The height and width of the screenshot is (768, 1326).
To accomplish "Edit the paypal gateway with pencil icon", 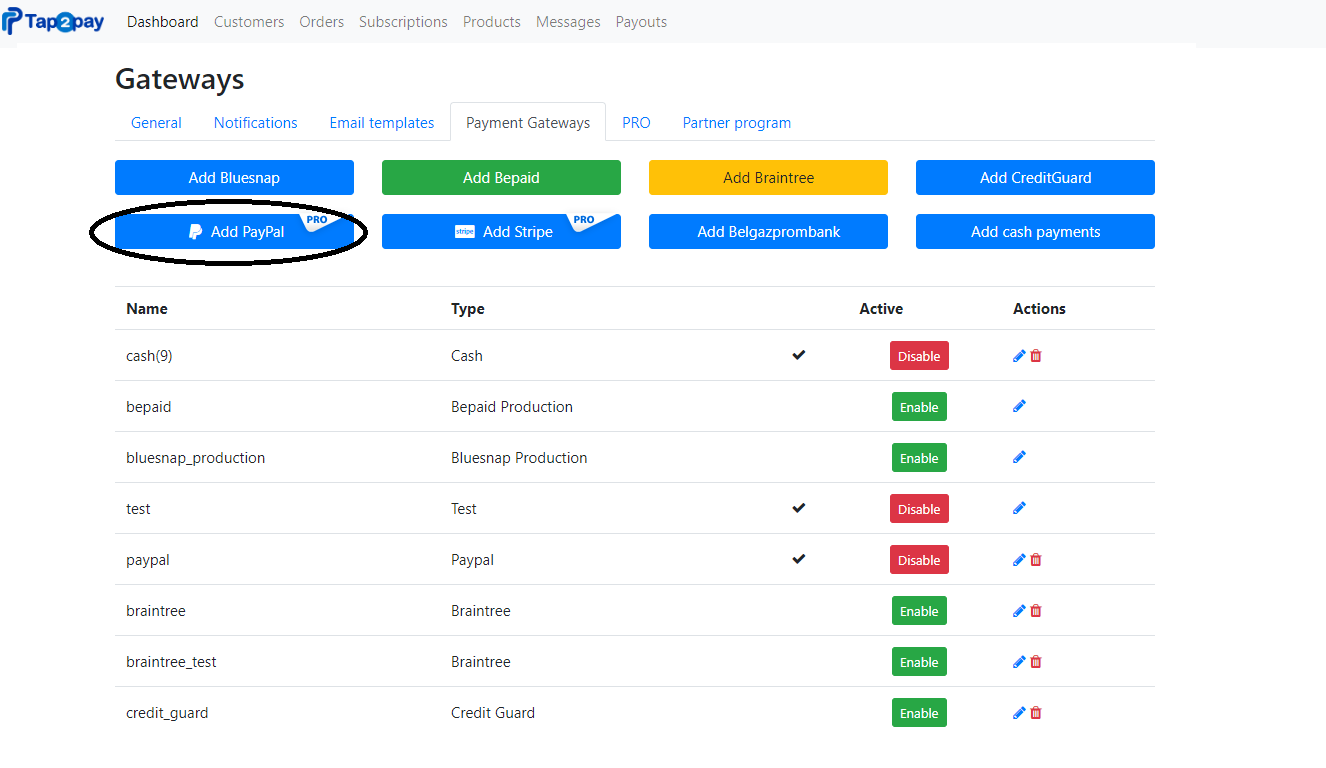I will 1019,560.
